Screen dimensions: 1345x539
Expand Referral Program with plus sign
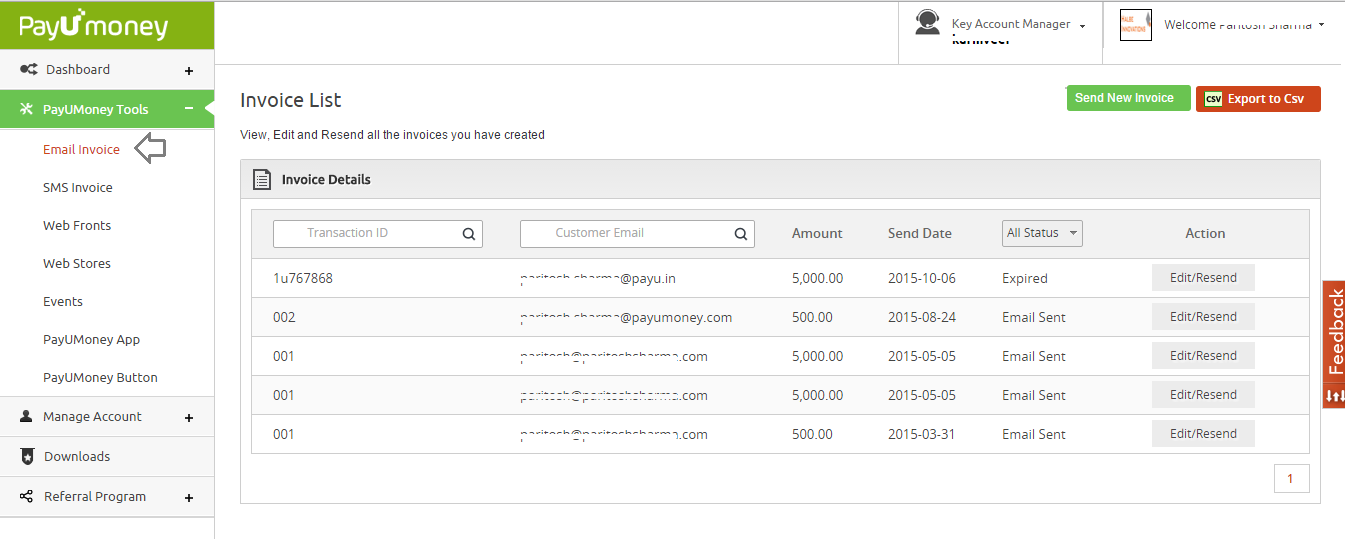click(x=189, y=498)
